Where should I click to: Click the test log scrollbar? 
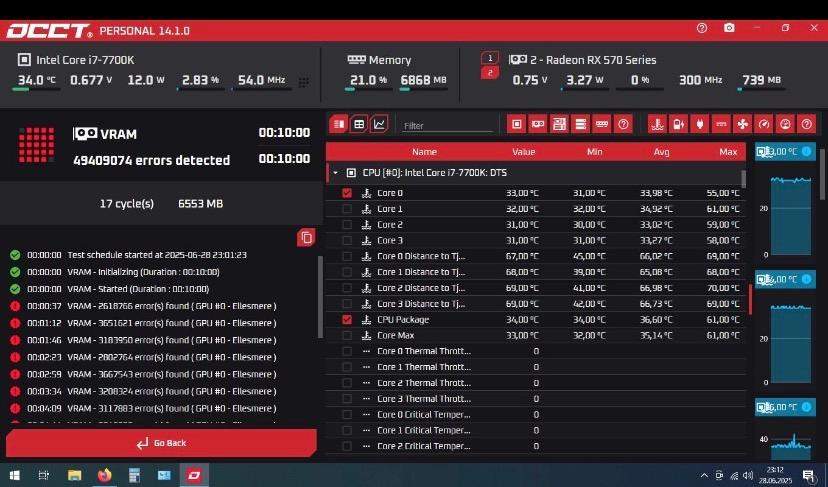[320, 297]
